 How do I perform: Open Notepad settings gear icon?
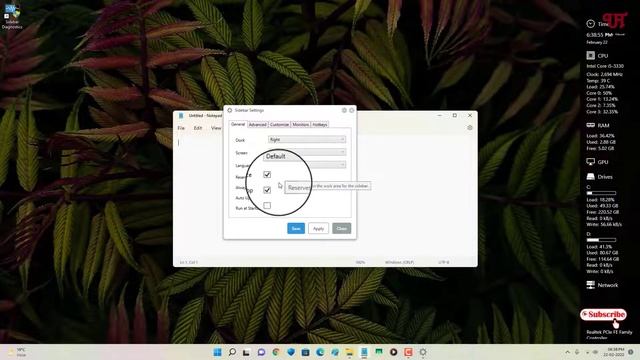[x=470, y=128]
